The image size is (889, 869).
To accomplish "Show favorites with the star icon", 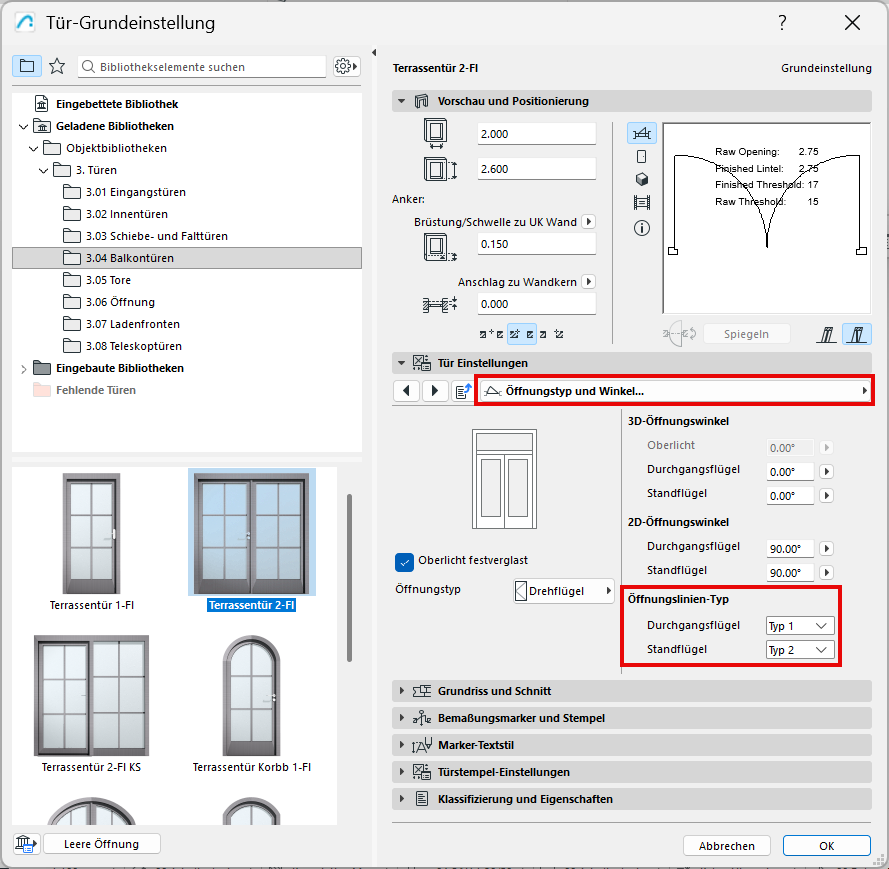I will 57,66.
